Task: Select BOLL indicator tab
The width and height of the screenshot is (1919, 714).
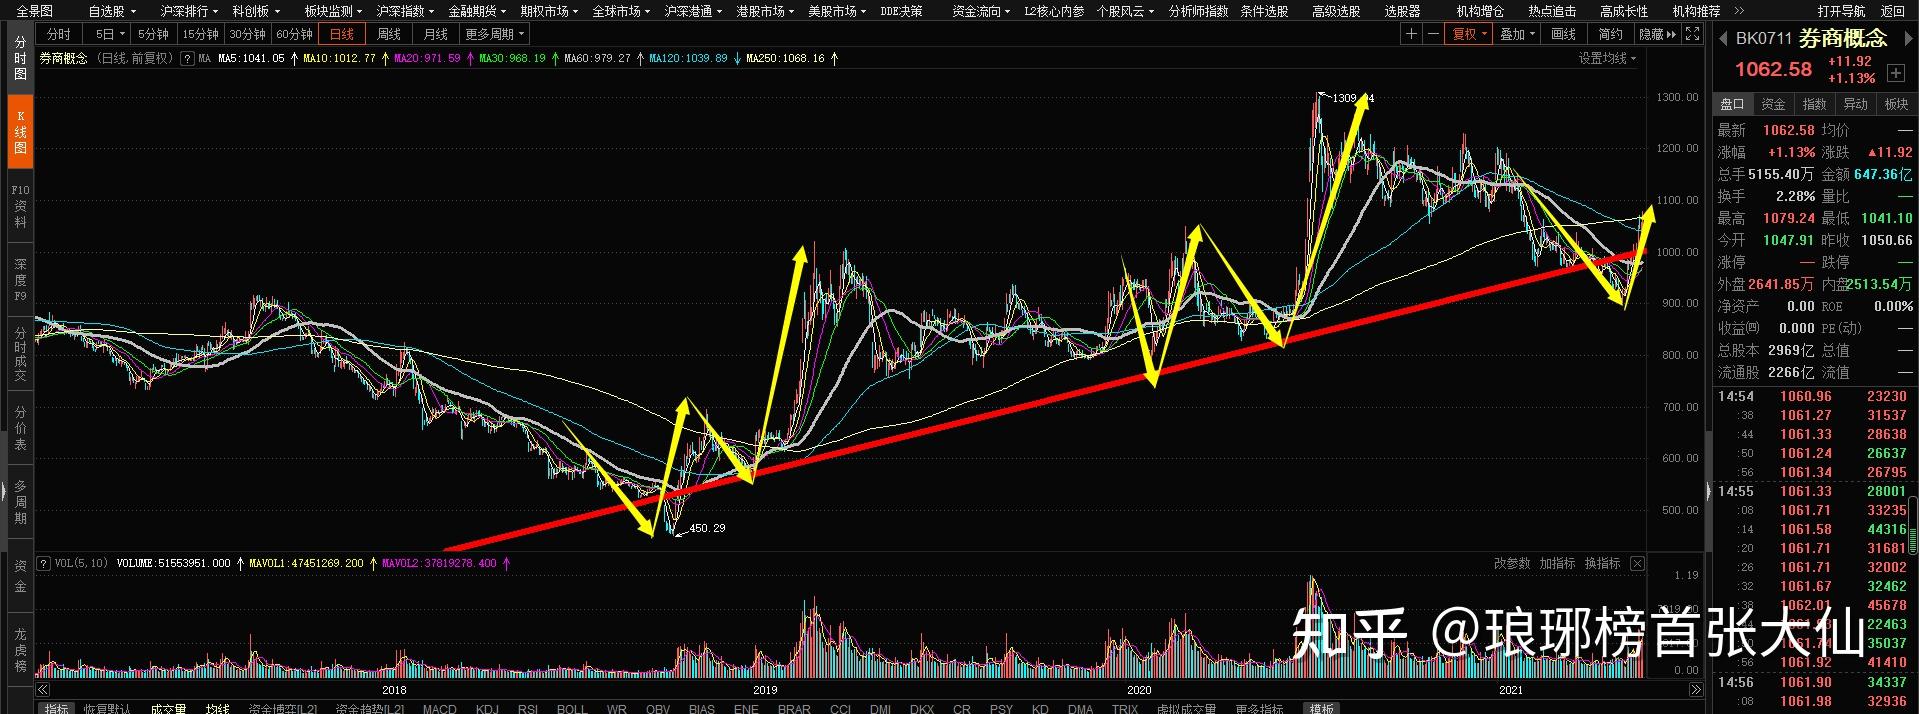Action: [572, 708]
